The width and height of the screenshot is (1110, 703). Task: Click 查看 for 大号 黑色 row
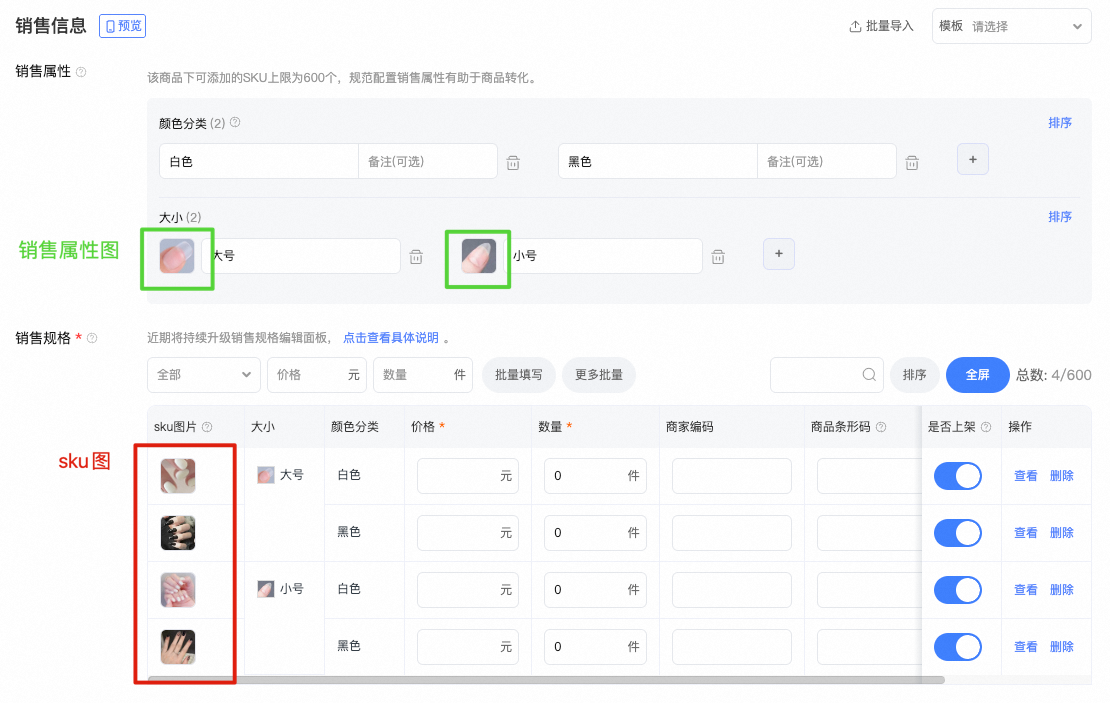pyautogui.click(x=1026, y=532)
